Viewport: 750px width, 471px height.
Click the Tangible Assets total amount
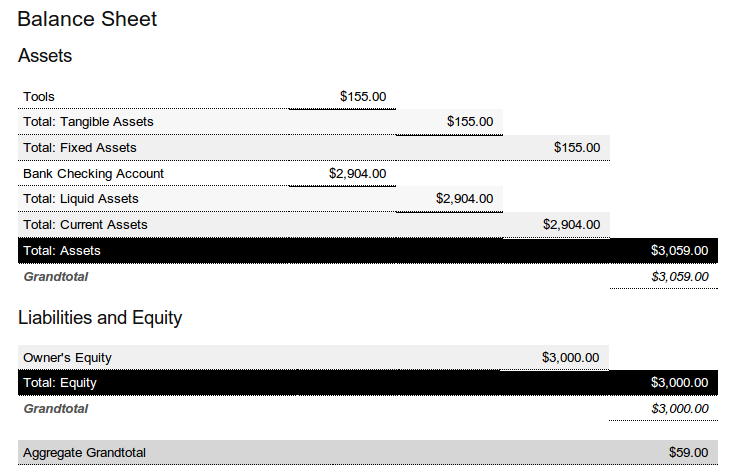470,122
